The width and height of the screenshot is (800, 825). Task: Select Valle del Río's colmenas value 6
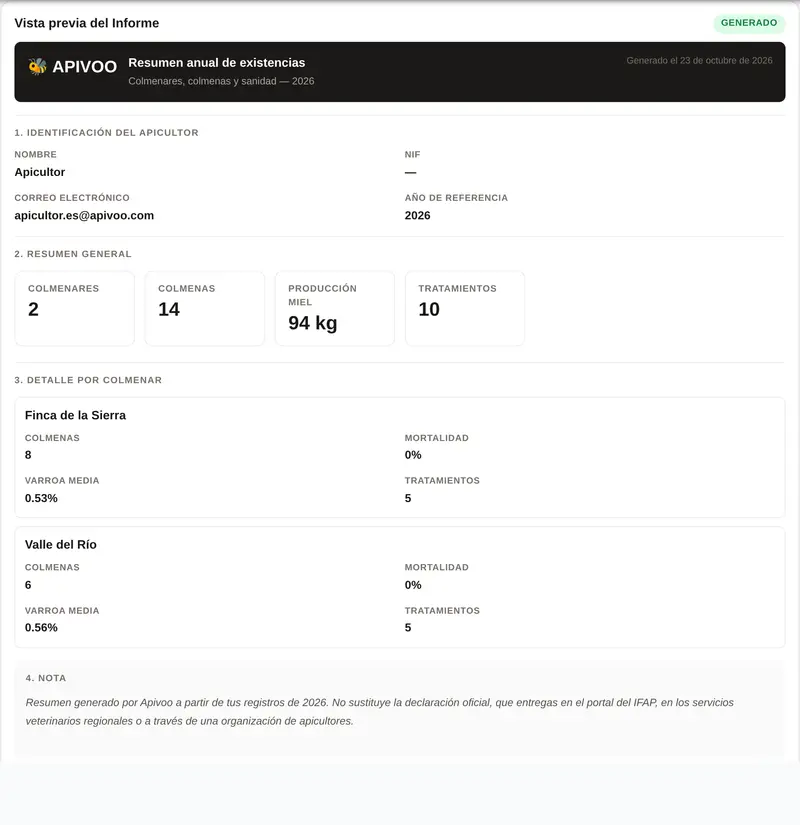28,585
